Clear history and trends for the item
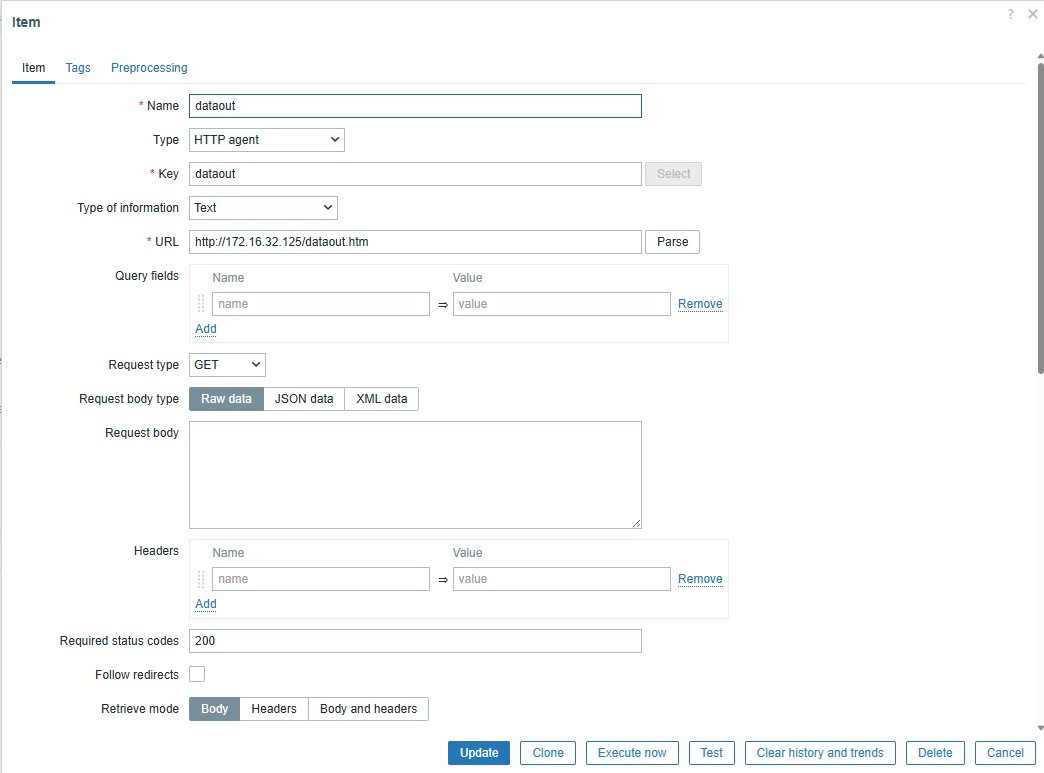The image size is (1044, 773). point(819,752)
